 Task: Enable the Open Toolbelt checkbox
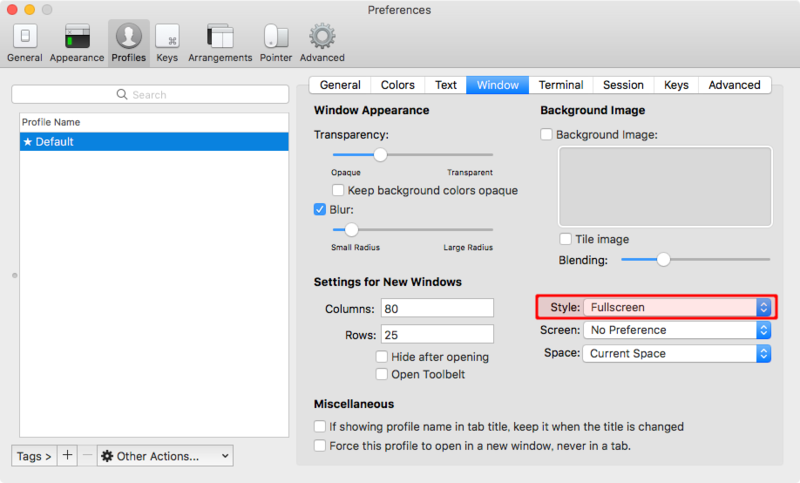tap(381, 374)
